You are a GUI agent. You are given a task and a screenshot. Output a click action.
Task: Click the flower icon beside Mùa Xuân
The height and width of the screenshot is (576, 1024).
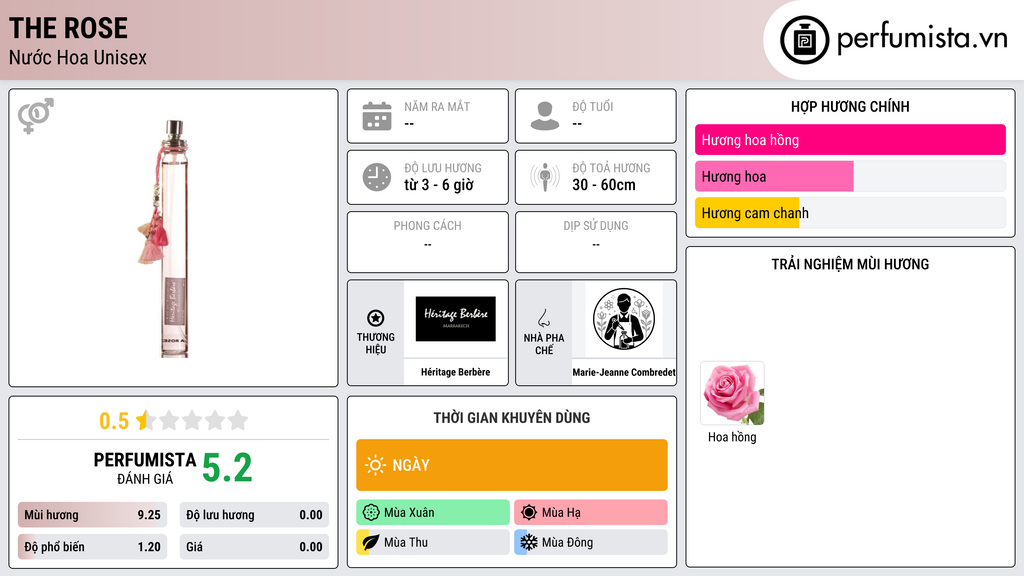[371, 513]
